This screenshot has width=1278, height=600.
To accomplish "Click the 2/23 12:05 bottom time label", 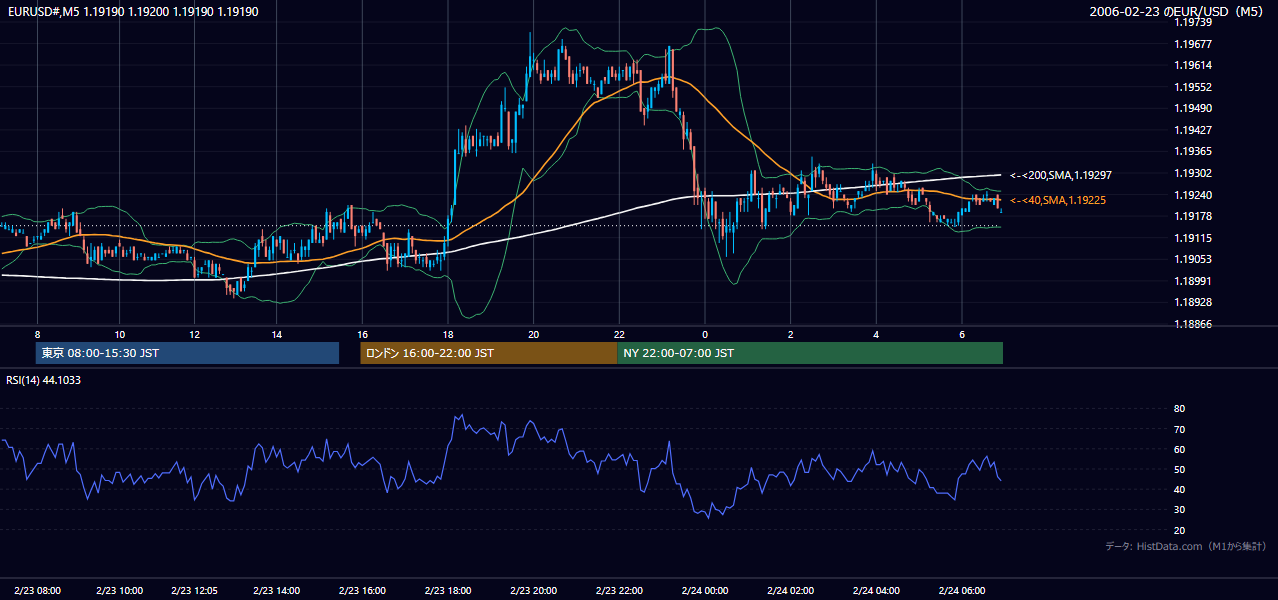I will [194, 590].
